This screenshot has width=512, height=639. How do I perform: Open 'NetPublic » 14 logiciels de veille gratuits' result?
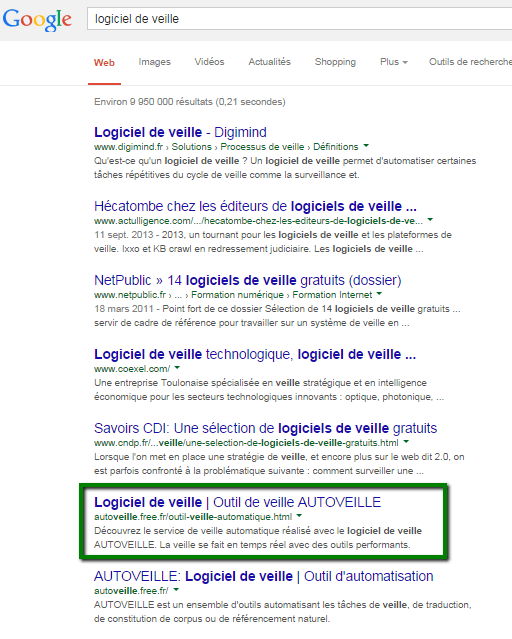pos(248,280)
